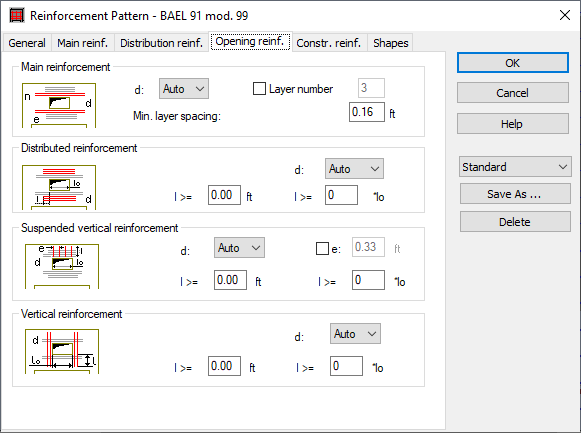Switch to the Shapes tab

391,43
